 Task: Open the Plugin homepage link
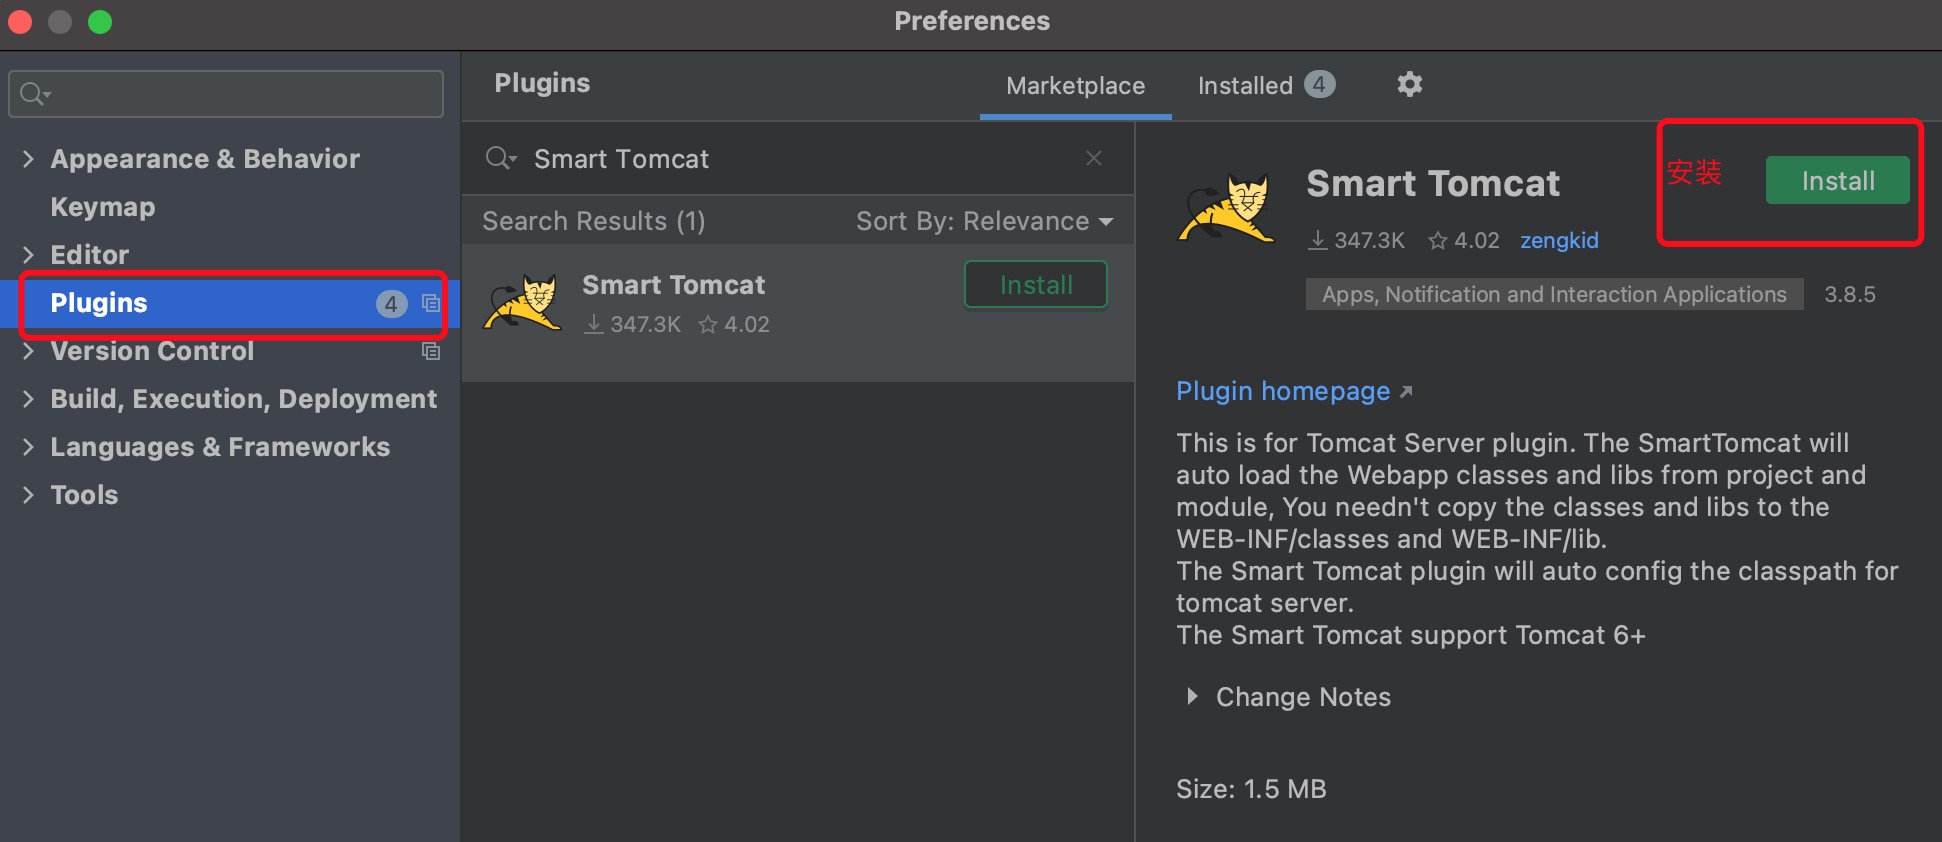1283,391
